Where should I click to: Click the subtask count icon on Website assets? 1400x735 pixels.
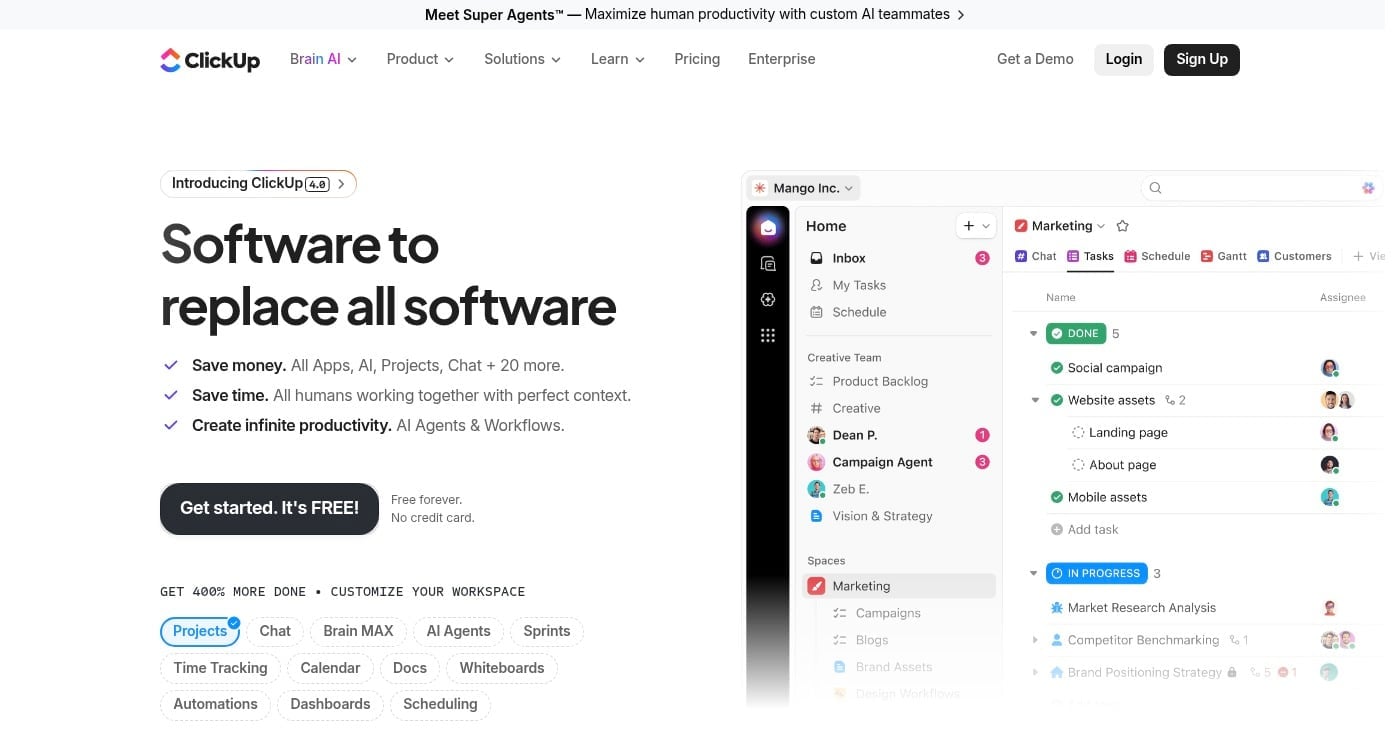click(1170, 400)
